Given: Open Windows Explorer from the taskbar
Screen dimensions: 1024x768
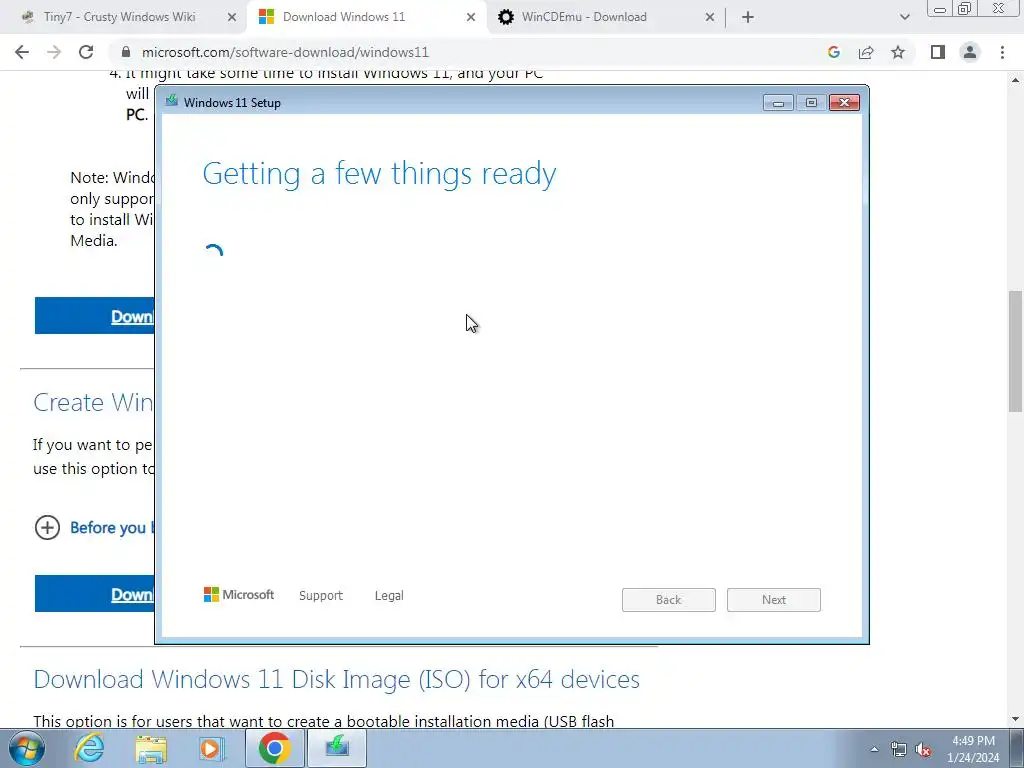Looking at the screenshot, I should point(151,748).
